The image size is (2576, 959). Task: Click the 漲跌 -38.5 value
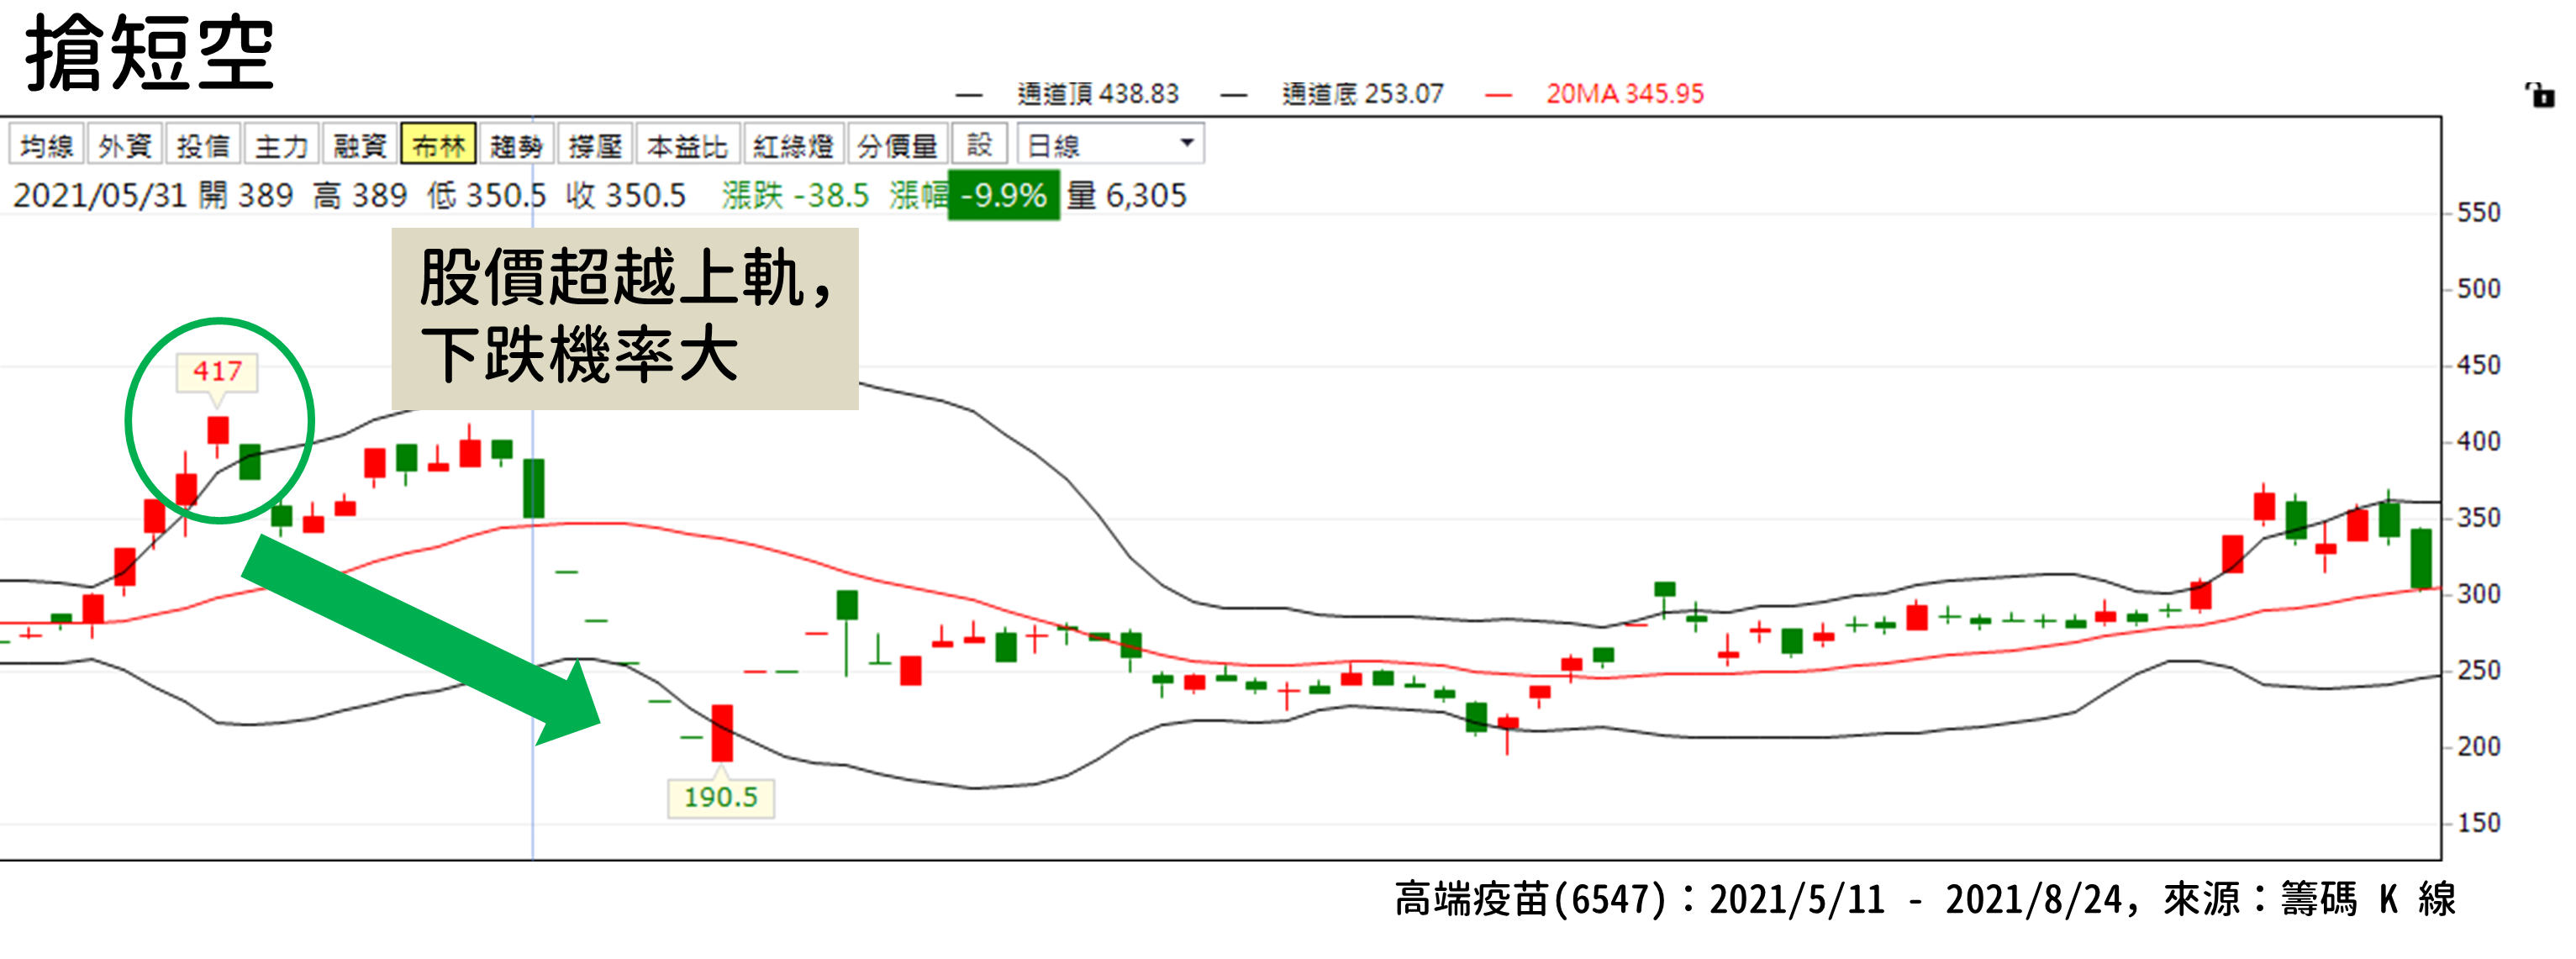click(x=796, y=195)
